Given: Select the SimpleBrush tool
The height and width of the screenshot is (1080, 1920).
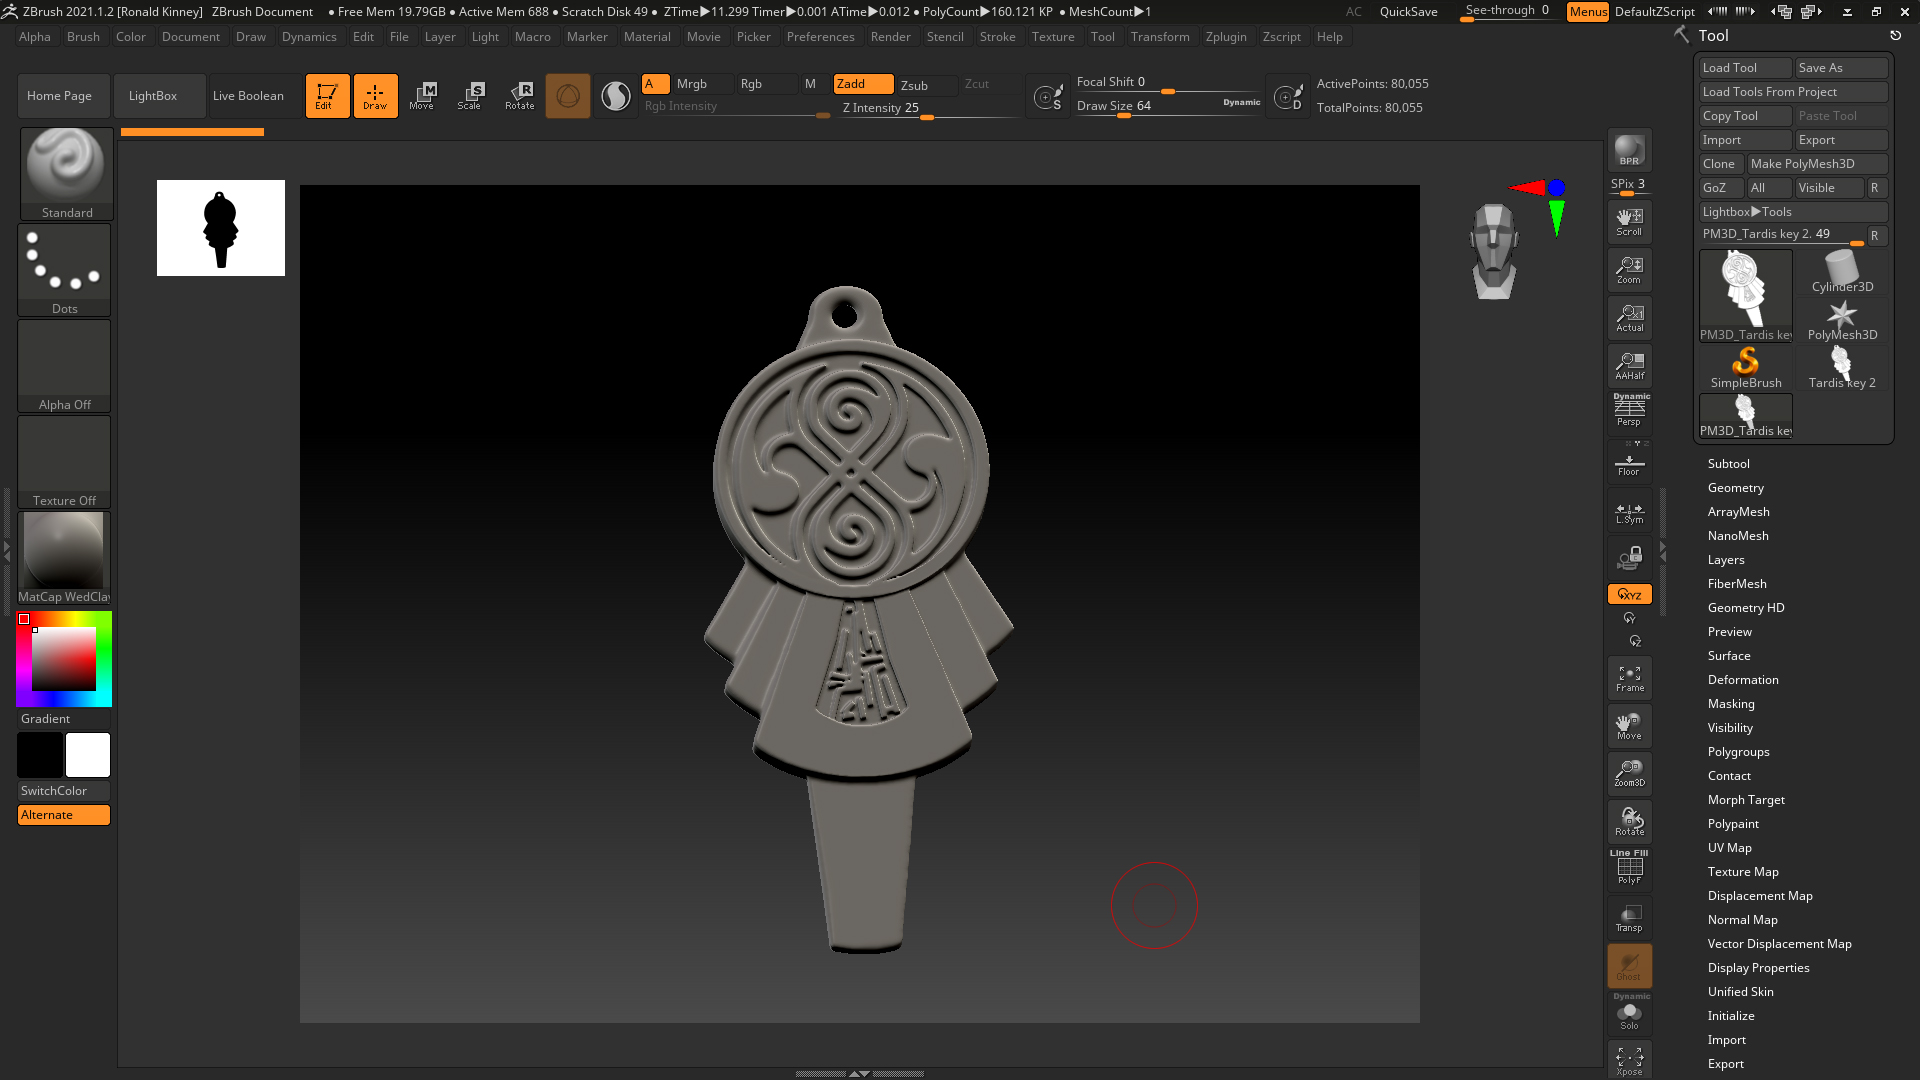Looking at the screenshot, I should click(1745, 368).
